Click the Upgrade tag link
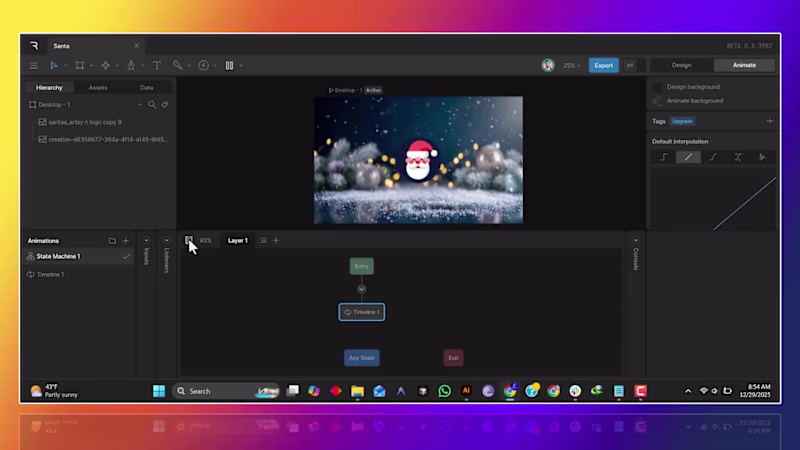Image resolution: width=800 pixels, height=450 pixels. point(682,121)
